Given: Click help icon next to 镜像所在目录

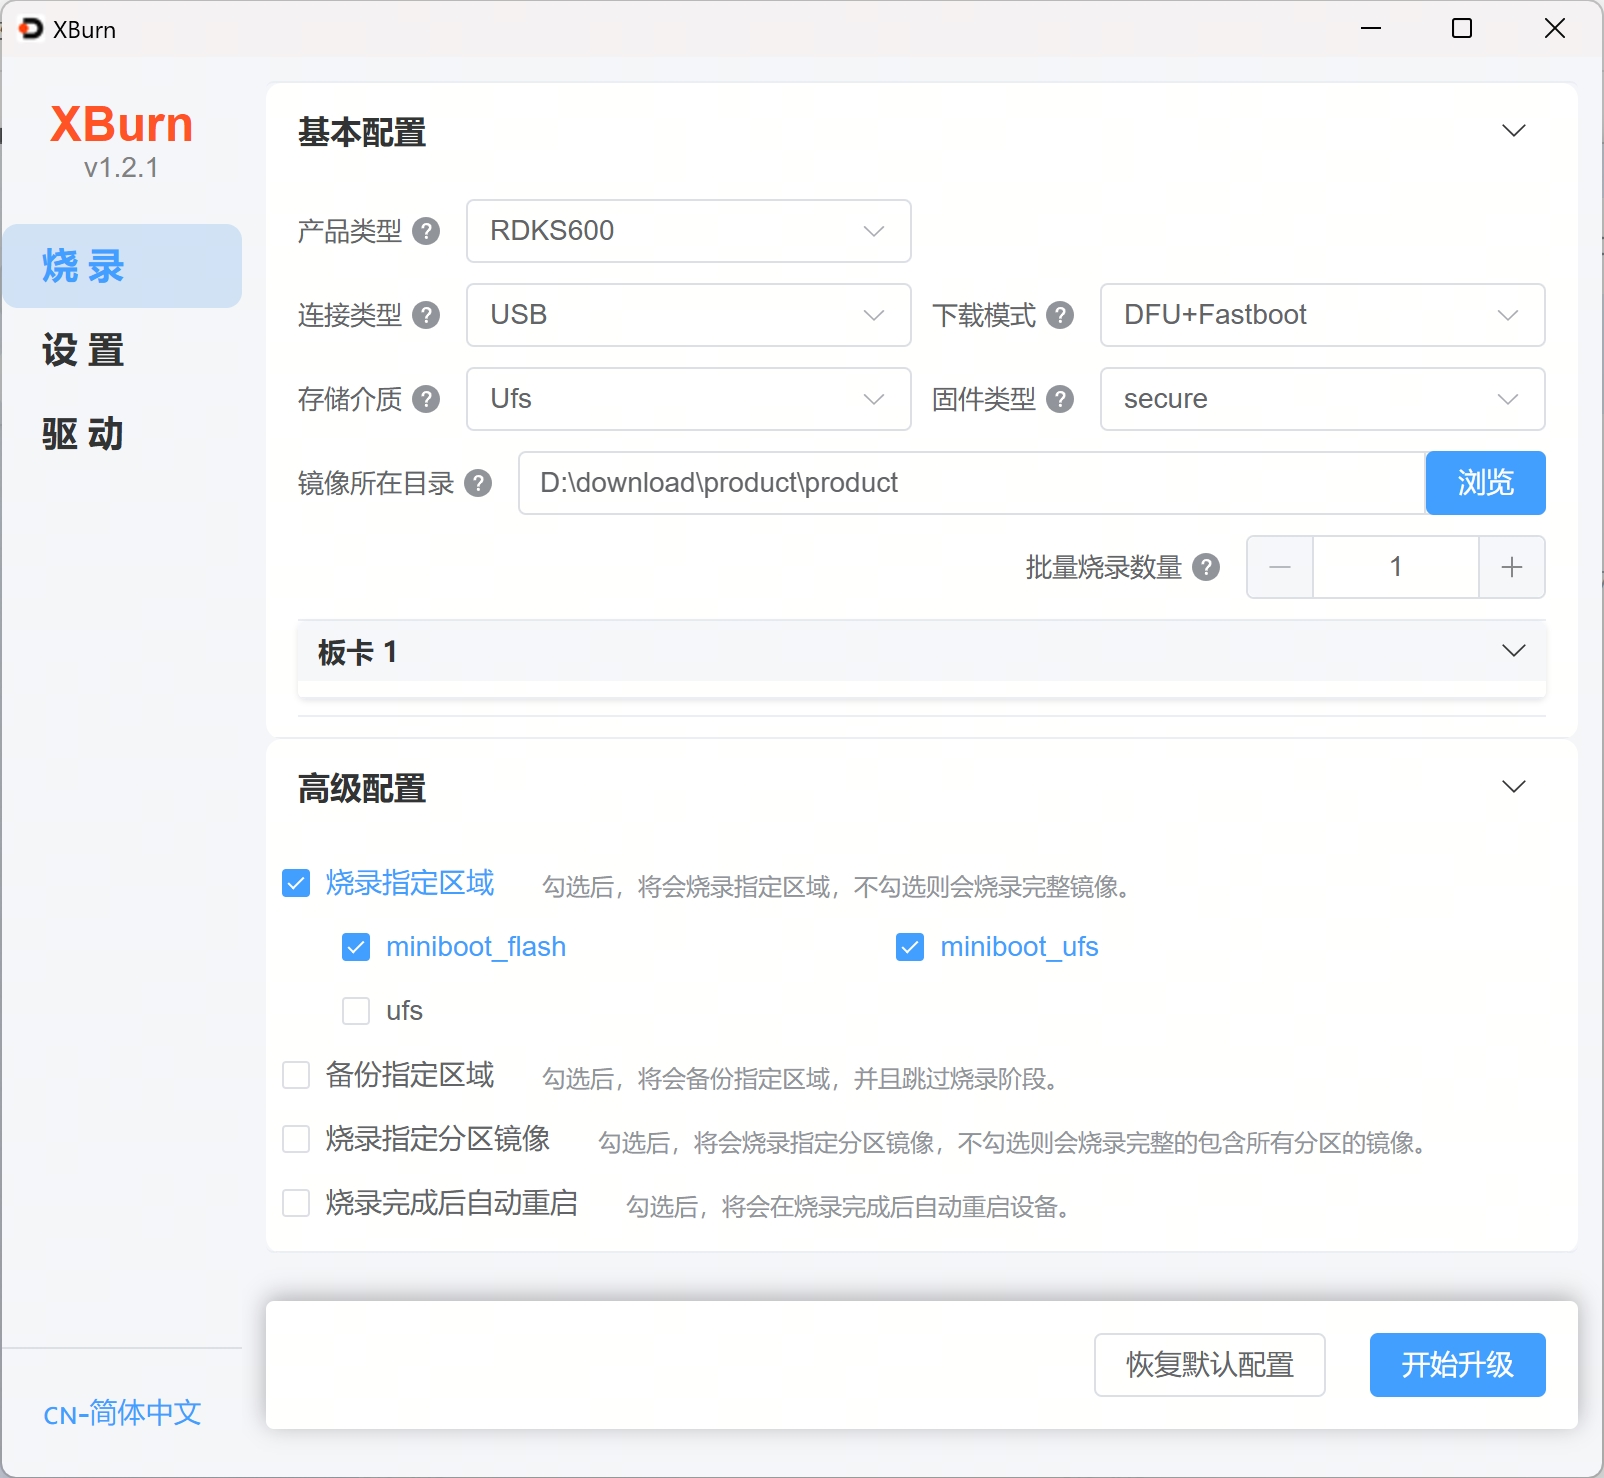Looking at the screenshot, I should (x=478, y=483).
